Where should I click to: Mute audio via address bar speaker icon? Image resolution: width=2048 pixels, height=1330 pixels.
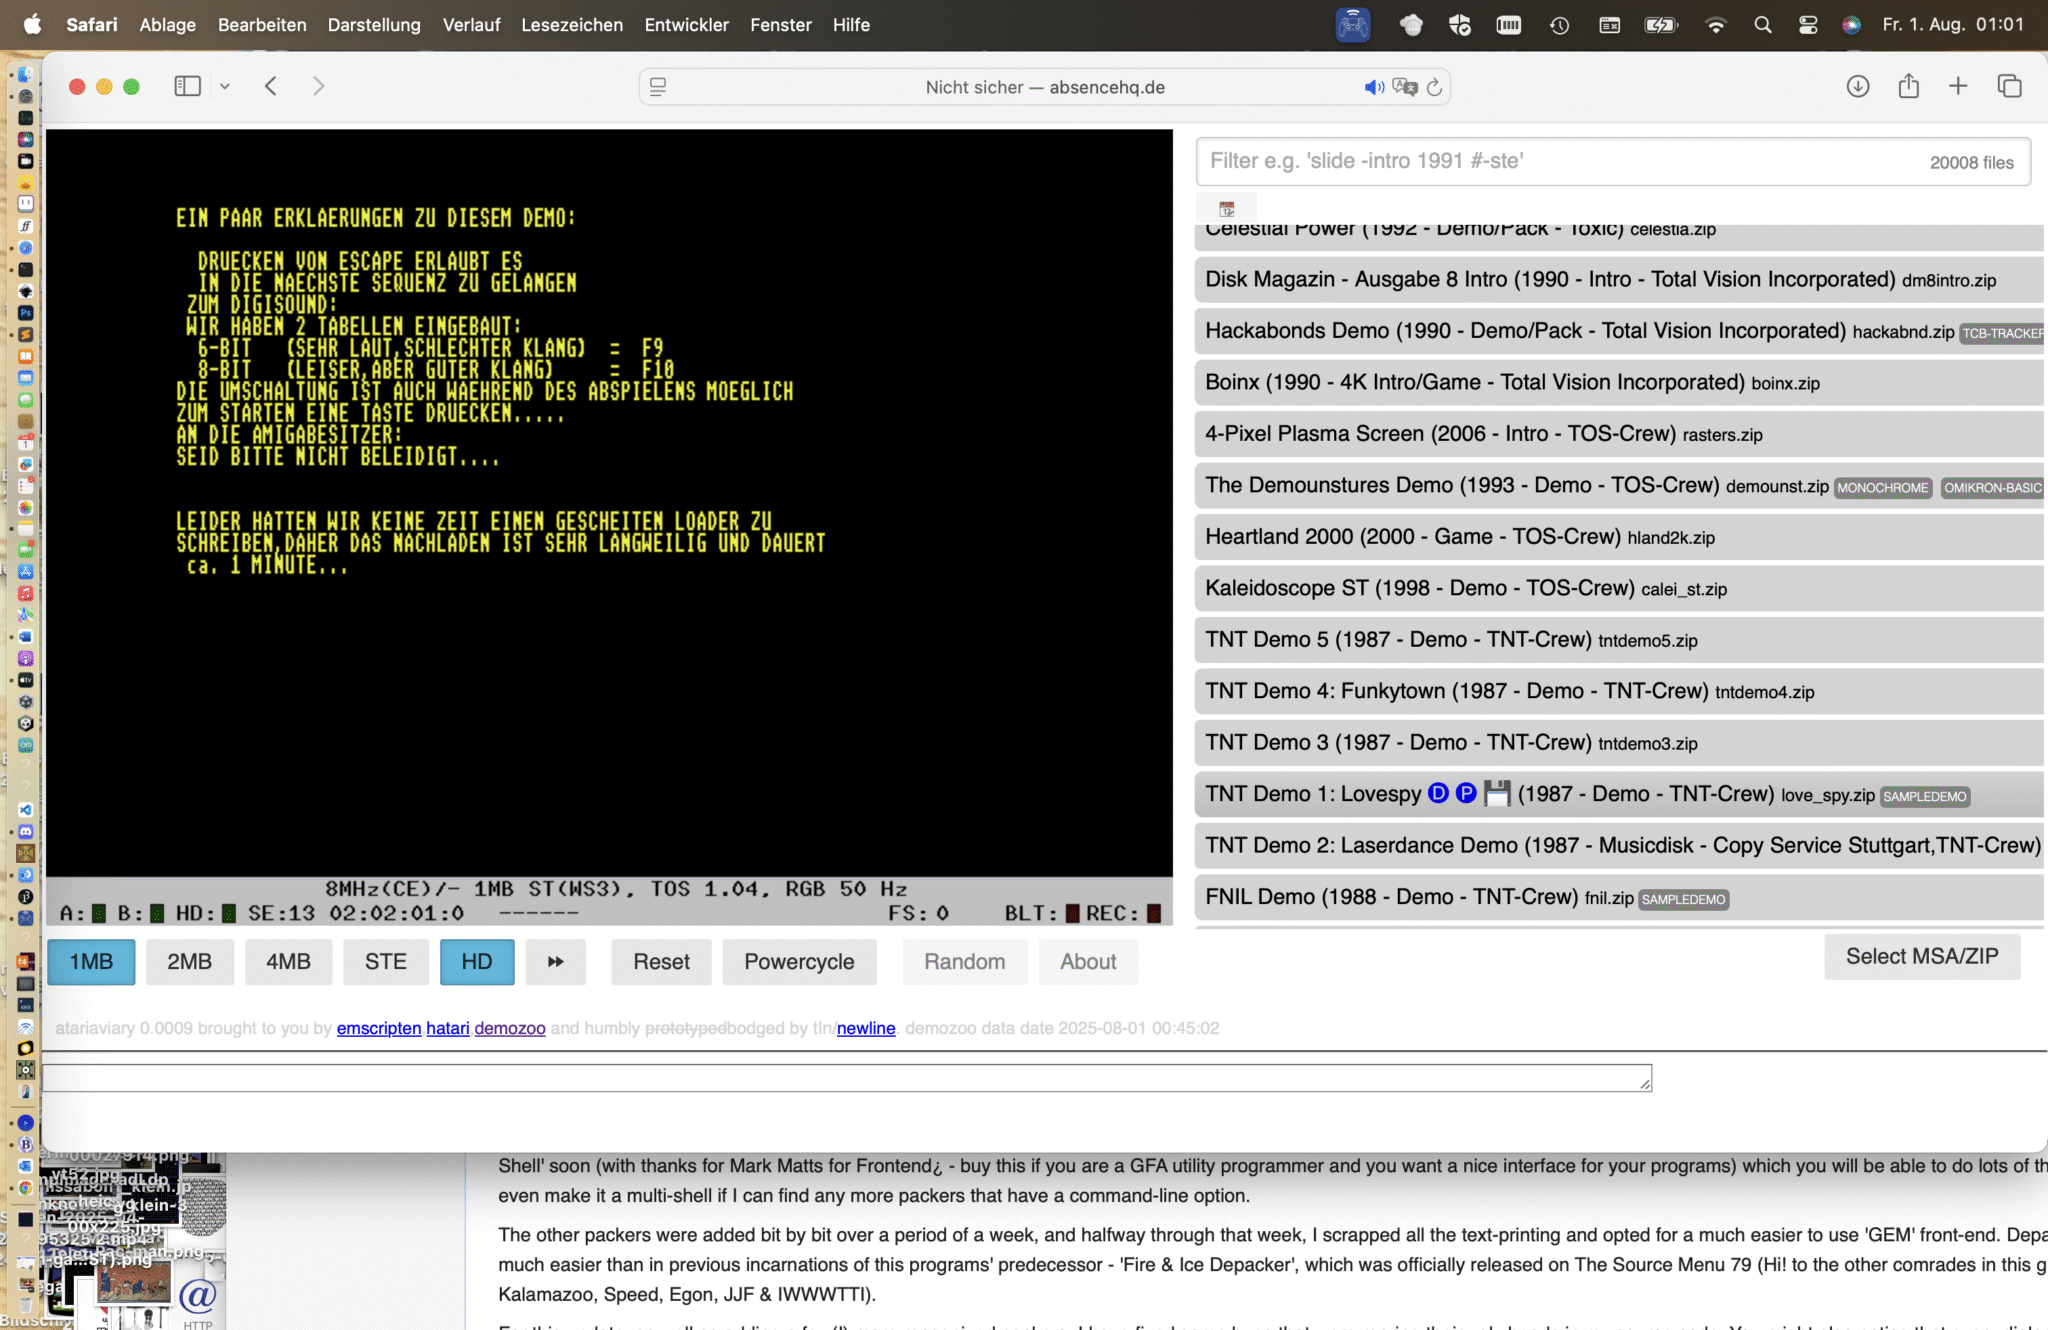1374,87
